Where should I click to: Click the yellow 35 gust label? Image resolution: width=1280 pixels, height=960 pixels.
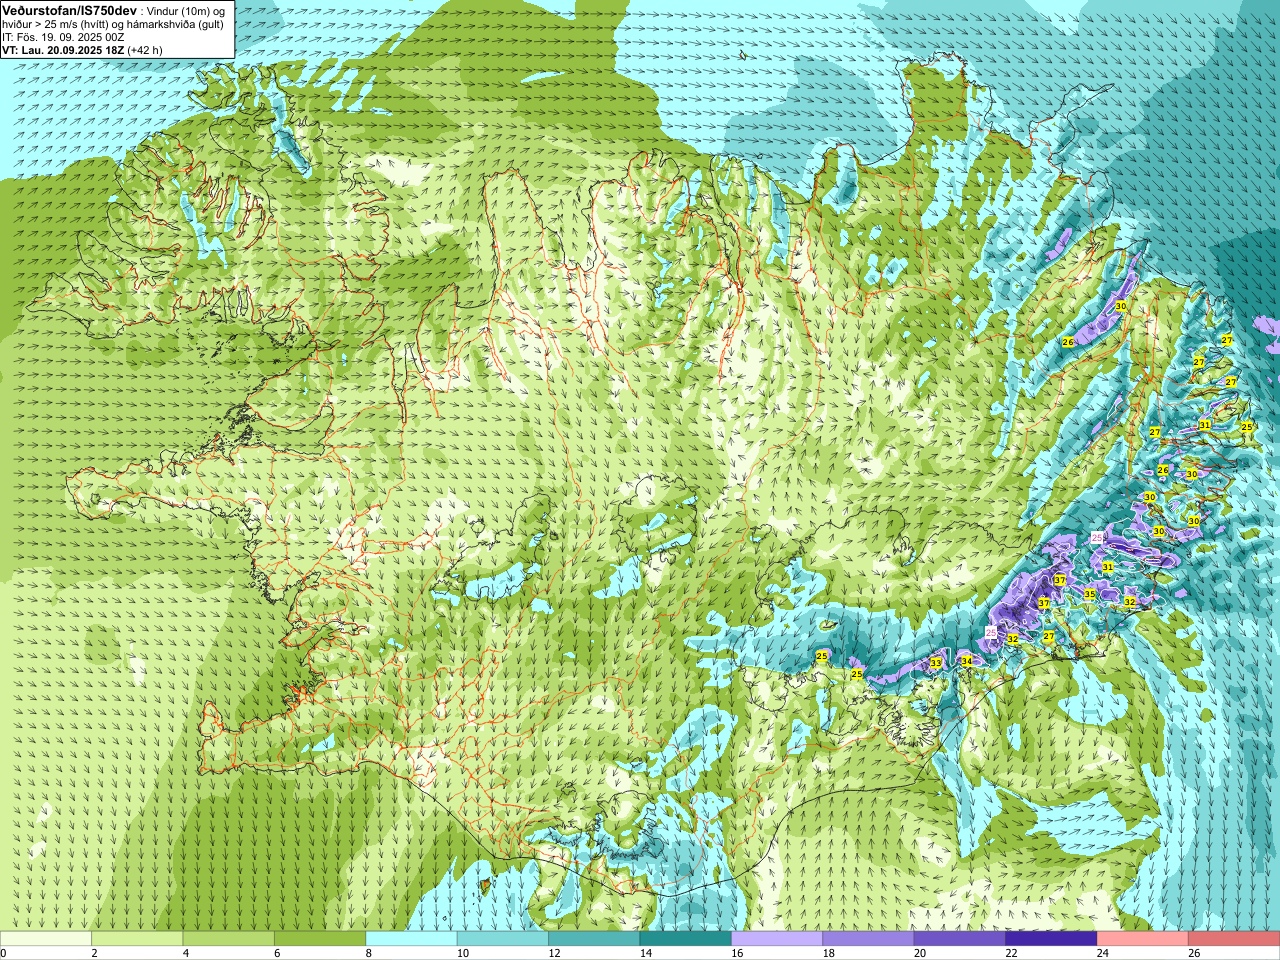(1090, 594)
